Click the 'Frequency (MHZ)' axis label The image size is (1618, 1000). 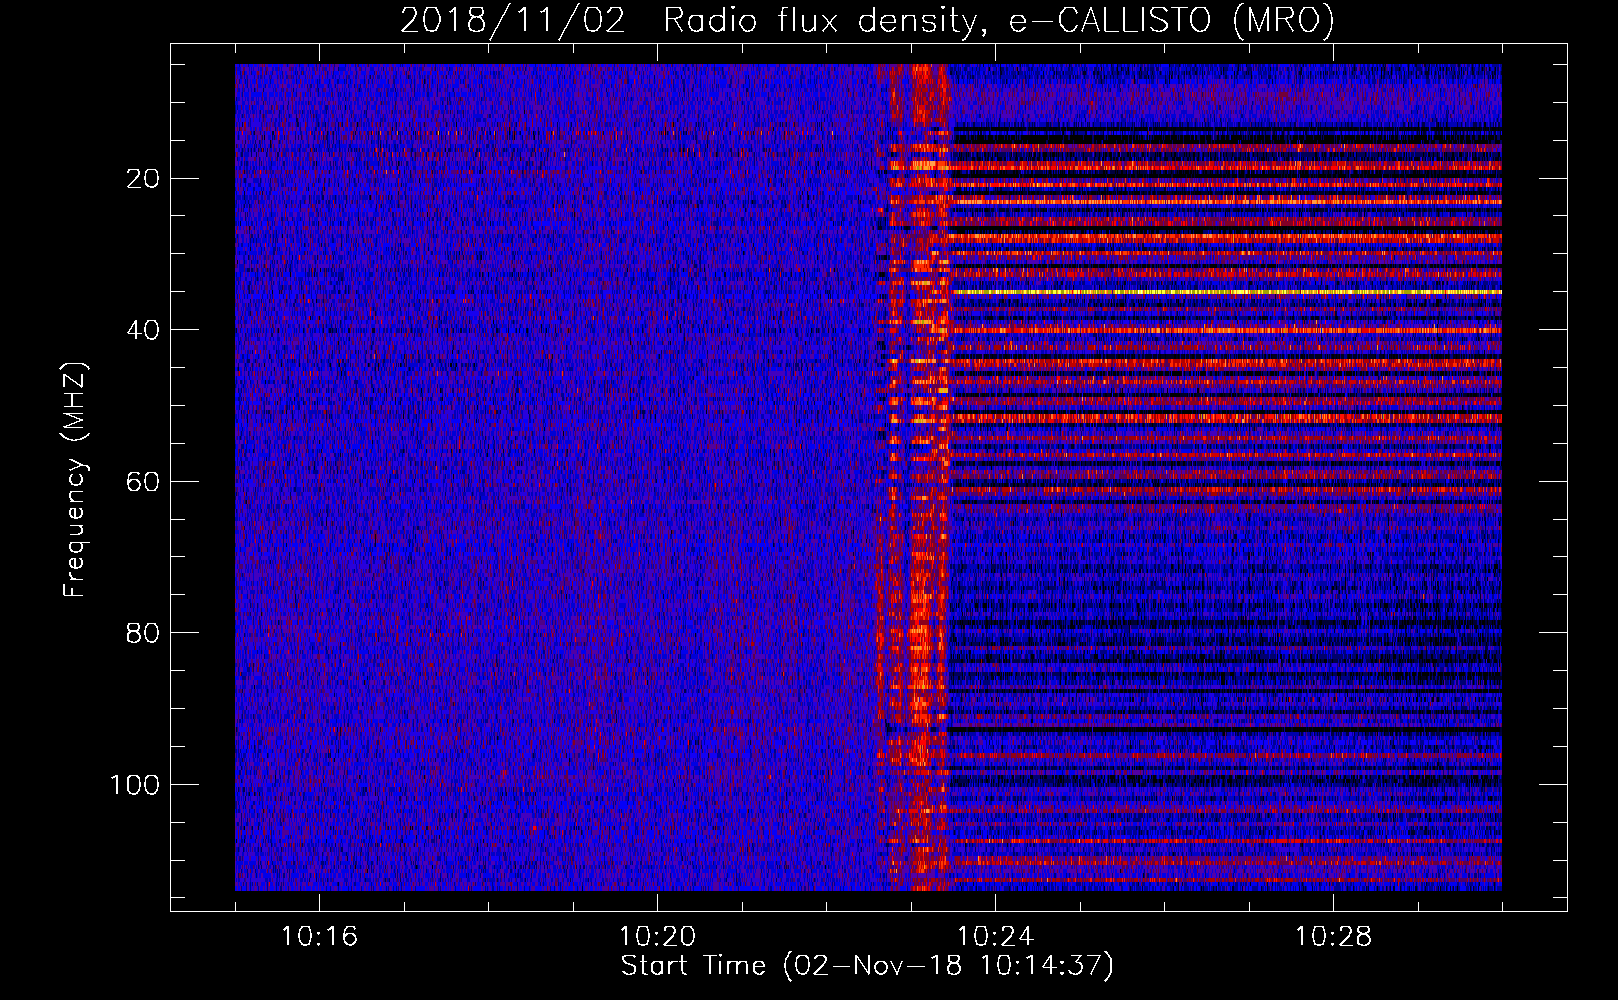pos(75,480)
